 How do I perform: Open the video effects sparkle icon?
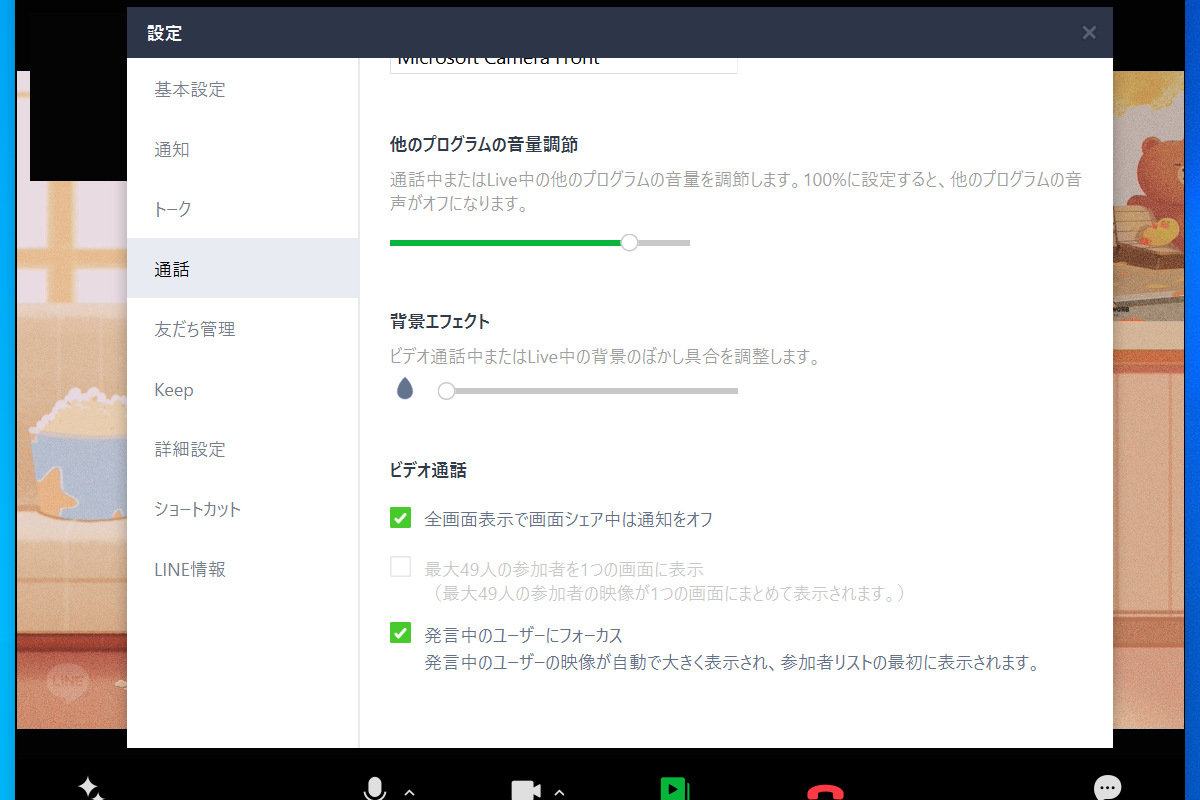88,788
